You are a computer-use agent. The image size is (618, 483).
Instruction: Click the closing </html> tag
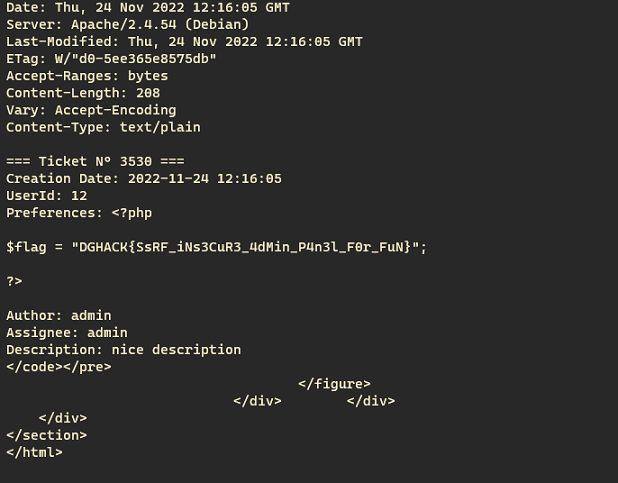[35, 452]
